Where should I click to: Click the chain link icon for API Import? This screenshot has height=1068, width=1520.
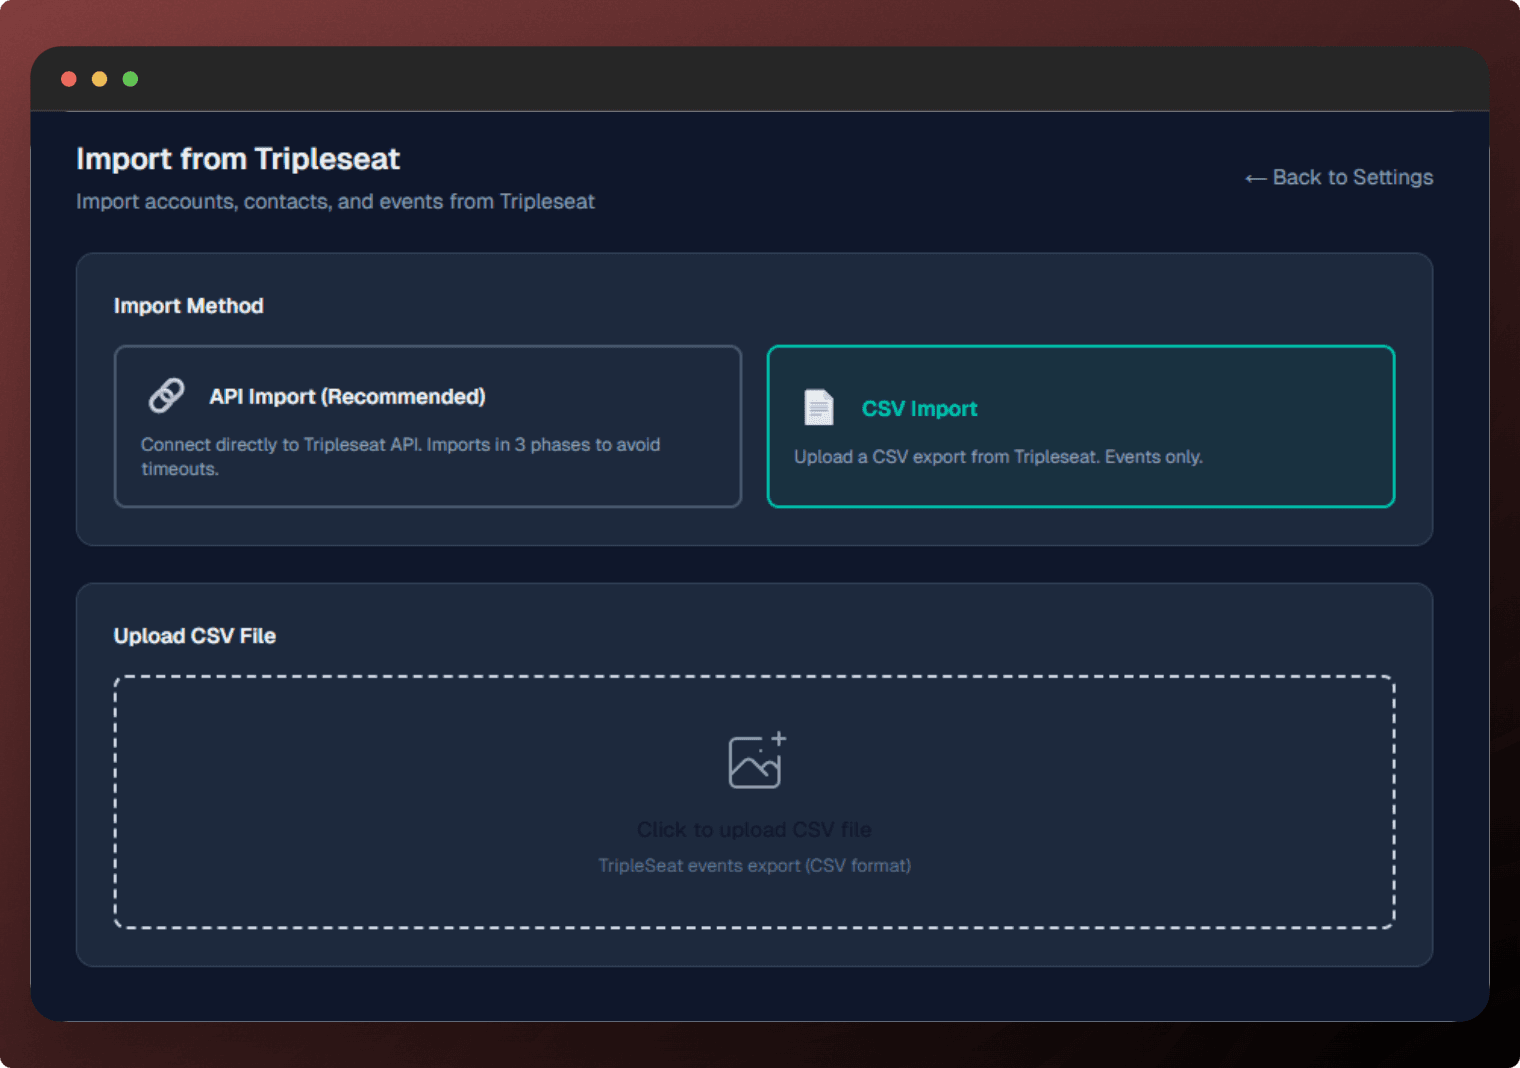(x=166, y=396)
